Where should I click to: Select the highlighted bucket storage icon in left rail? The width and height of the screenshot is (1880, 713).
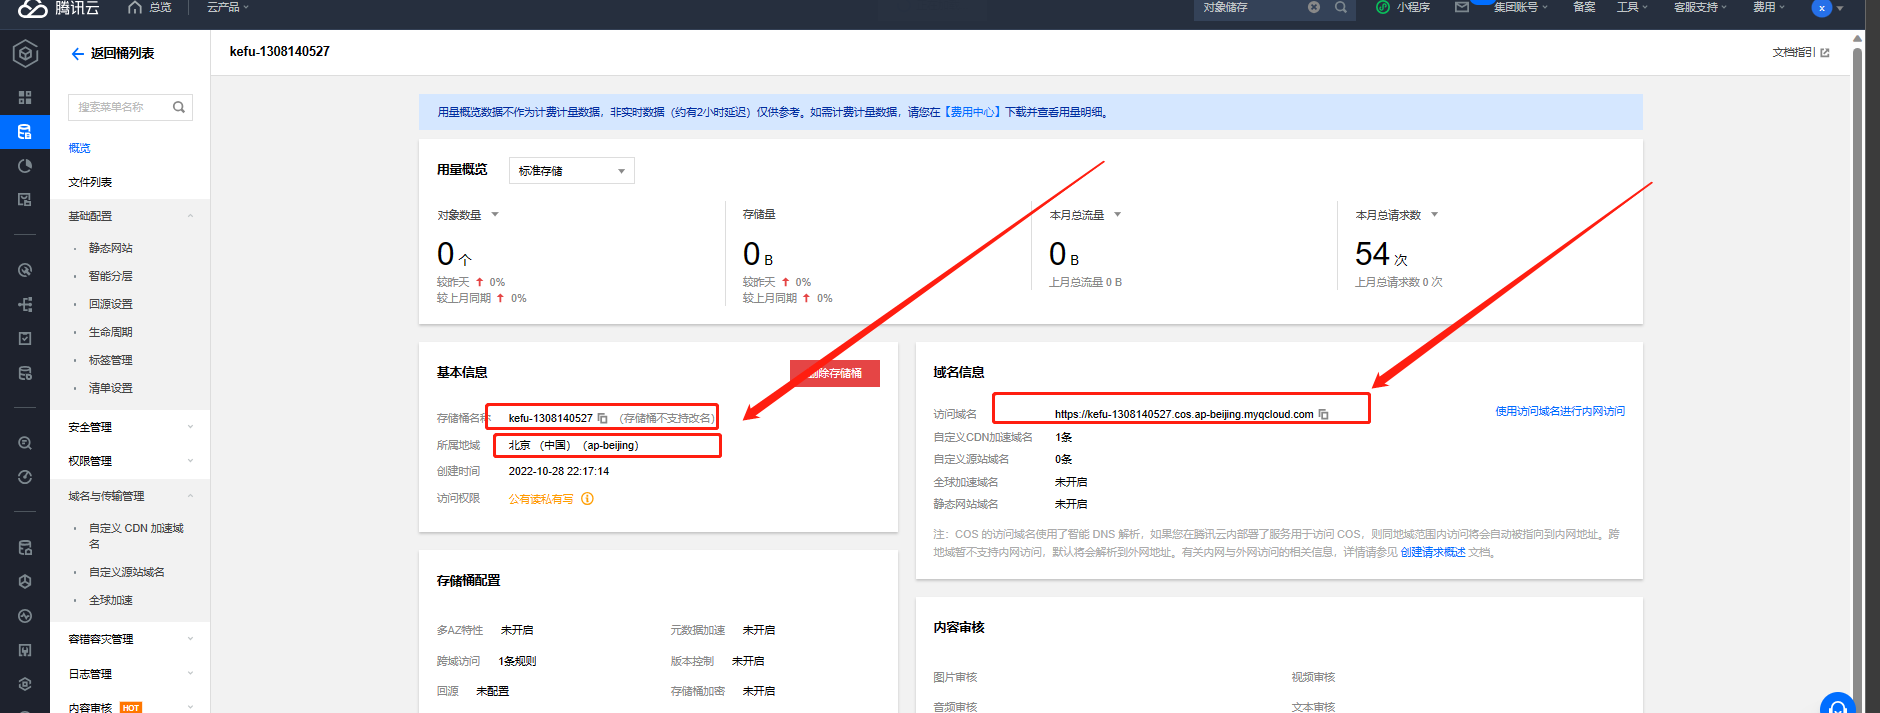(x=25, y=132)
